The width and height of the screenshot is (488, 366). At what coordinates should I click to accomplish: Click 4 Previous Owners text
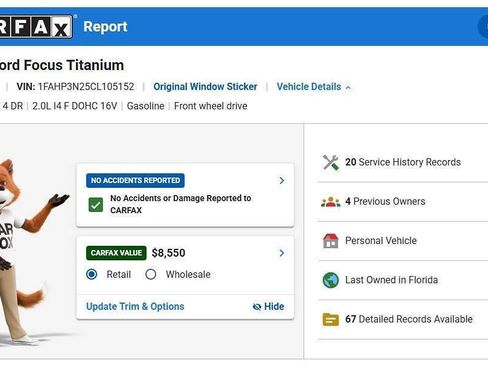click(385, 202)
